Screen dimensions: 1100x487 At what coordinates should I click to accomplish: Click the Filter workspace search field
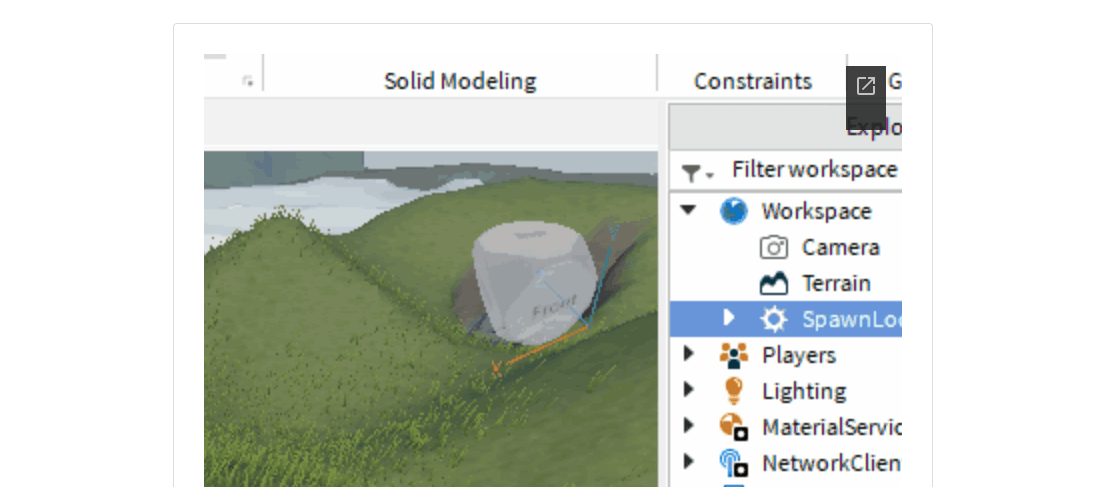tap(814, 170)
